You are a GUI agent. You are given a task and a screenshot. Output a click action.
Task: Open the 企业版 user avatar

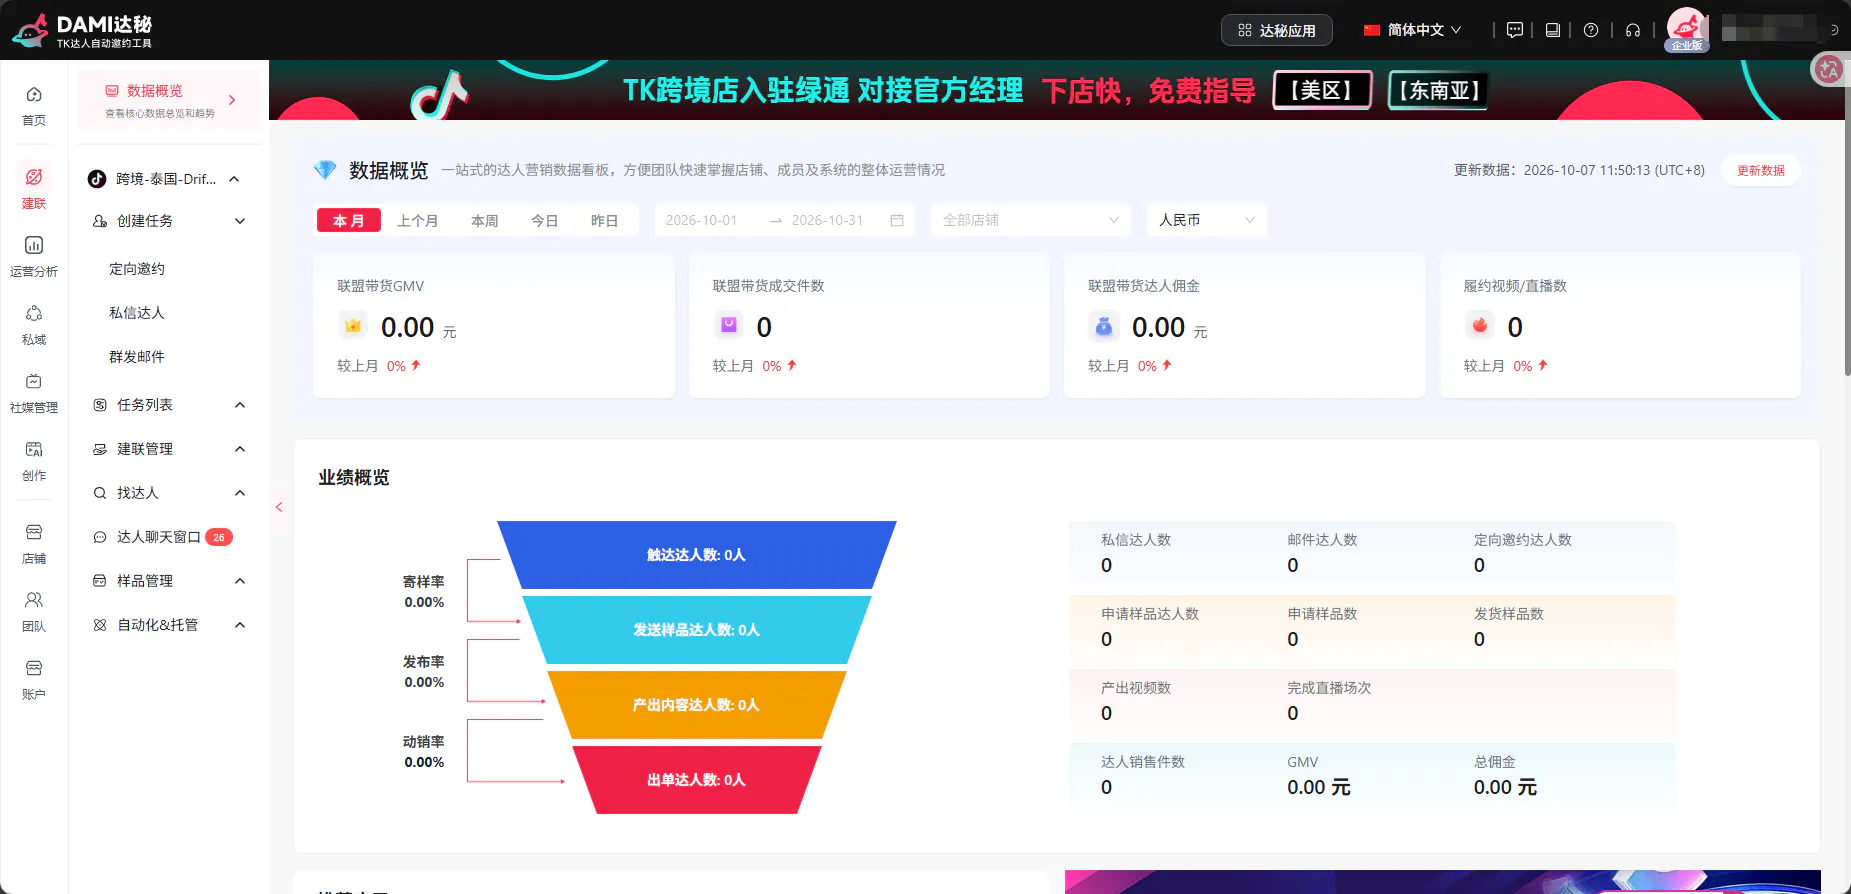tap(1687, 29)
